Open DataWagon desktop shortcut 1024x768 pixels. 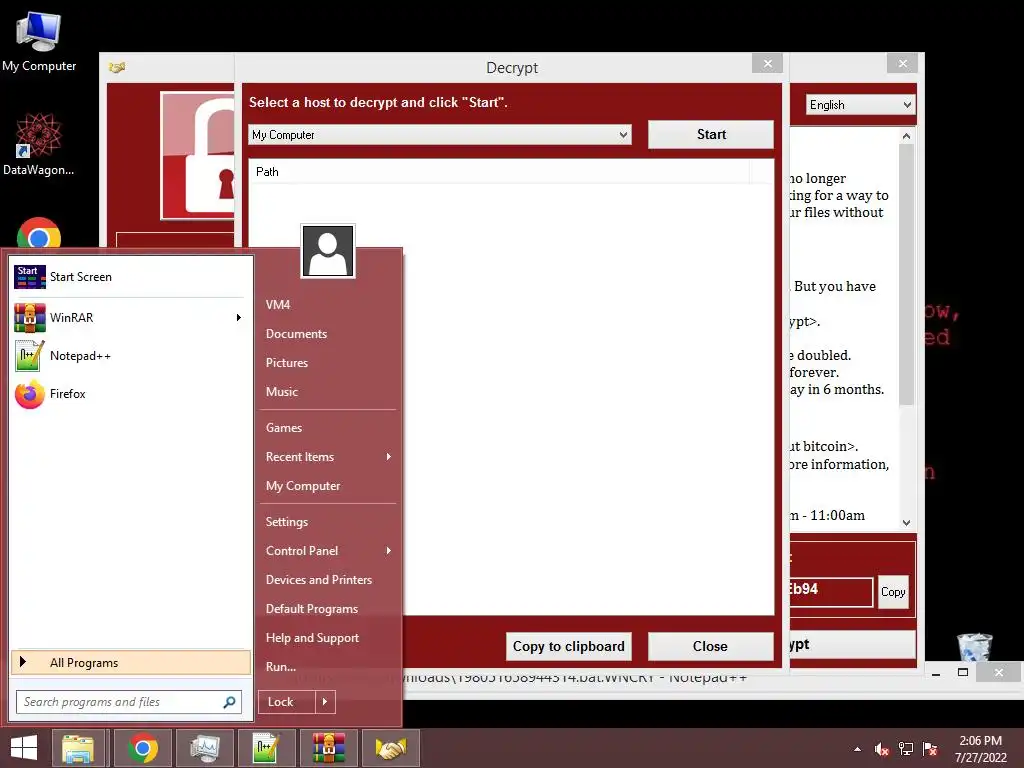(x=38, y=144)
